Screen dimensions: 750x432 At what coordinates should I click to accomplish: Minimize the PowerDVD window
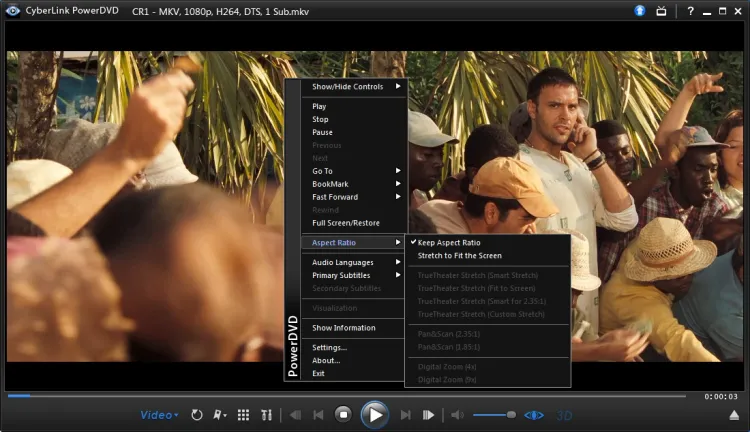pos(707,11)
